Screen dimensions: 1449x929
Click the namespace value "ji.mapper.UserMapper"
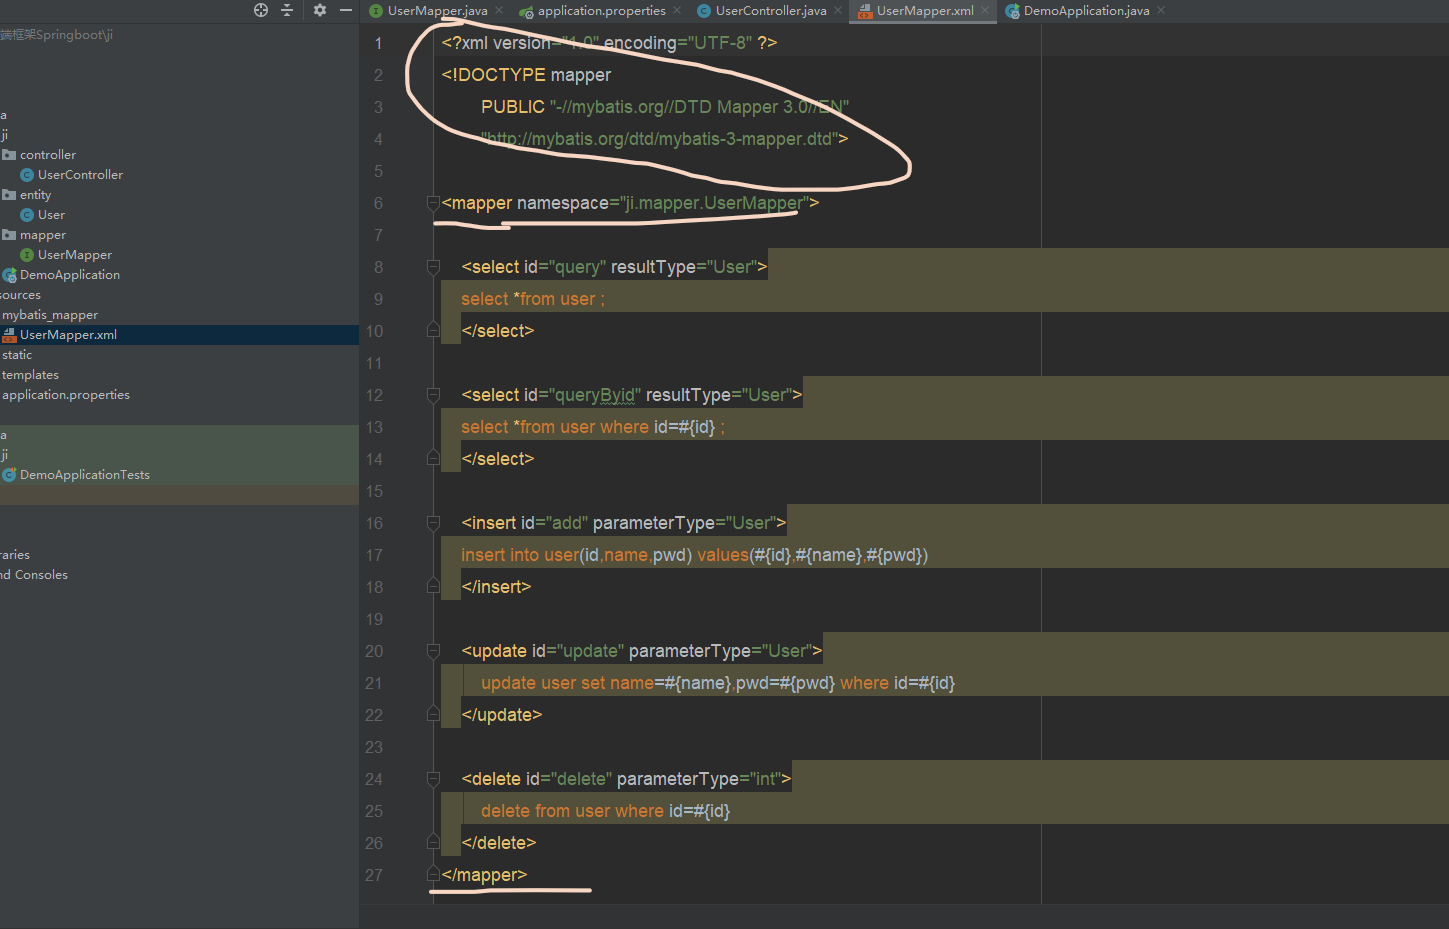[713, 203]
